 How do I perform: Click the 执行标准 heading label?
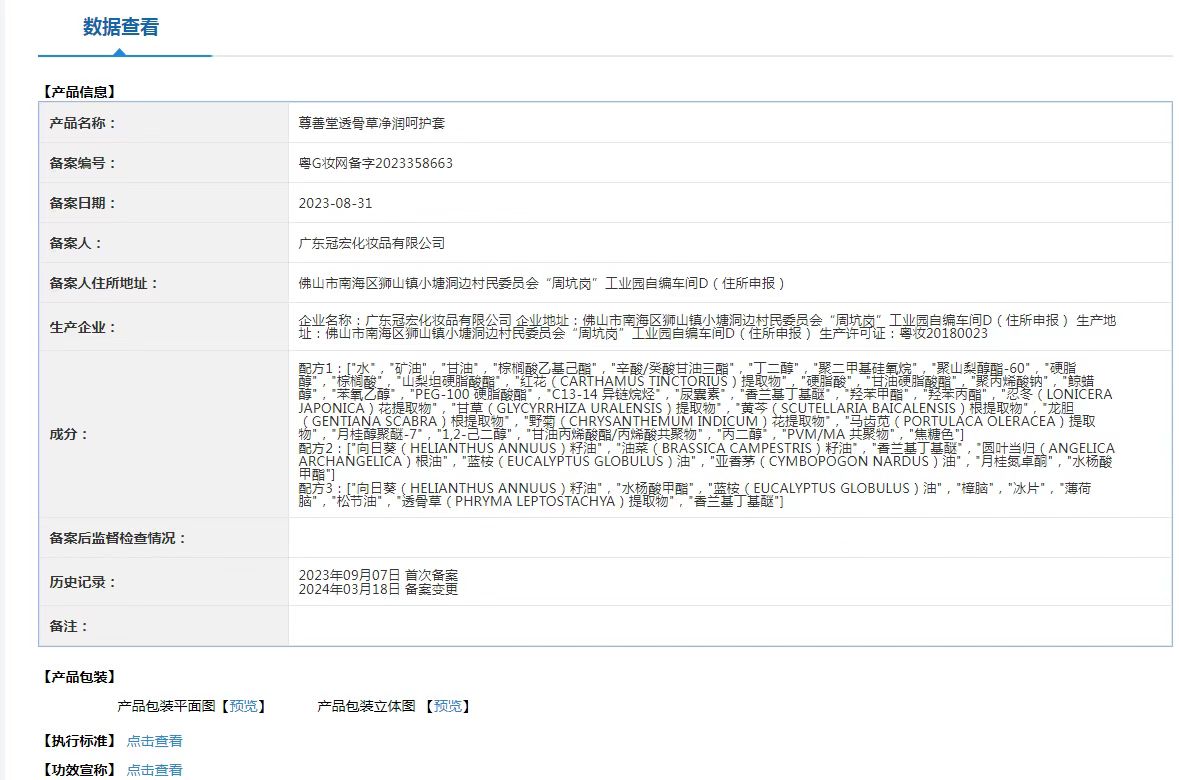coord(79,741)
